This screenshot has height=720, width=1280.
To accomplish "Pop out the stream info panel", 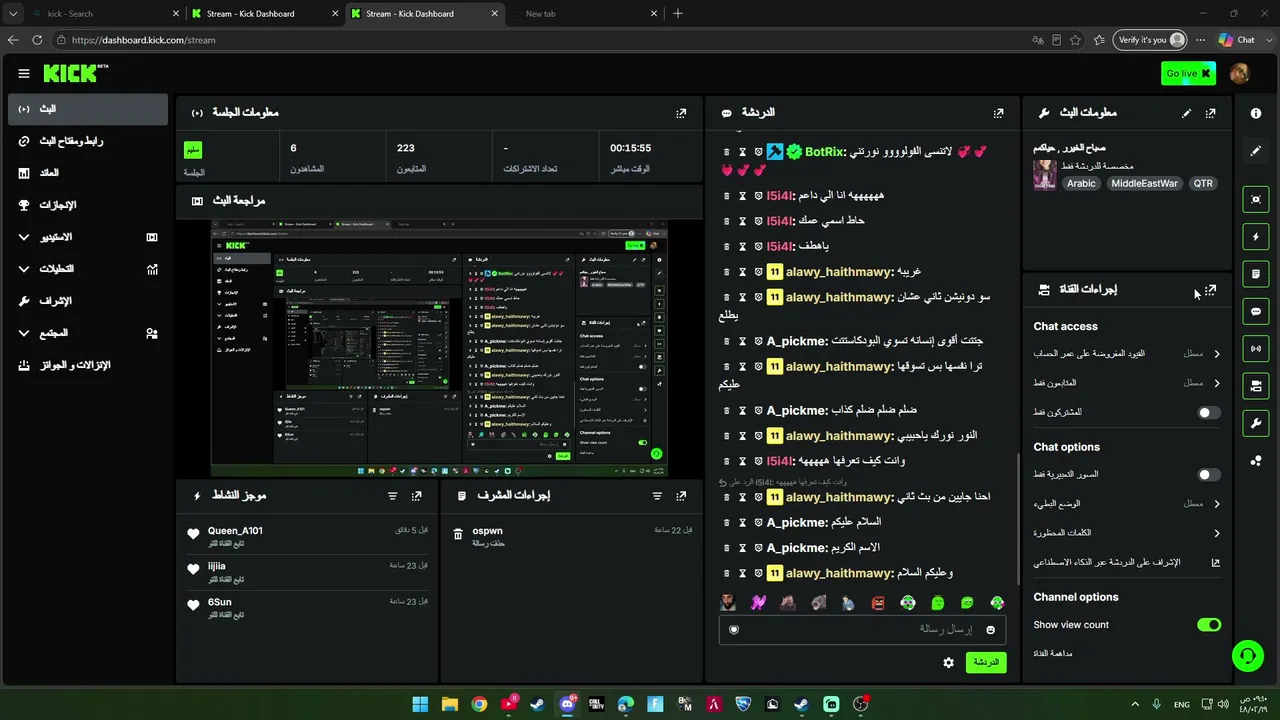I will pos(1210,113).
